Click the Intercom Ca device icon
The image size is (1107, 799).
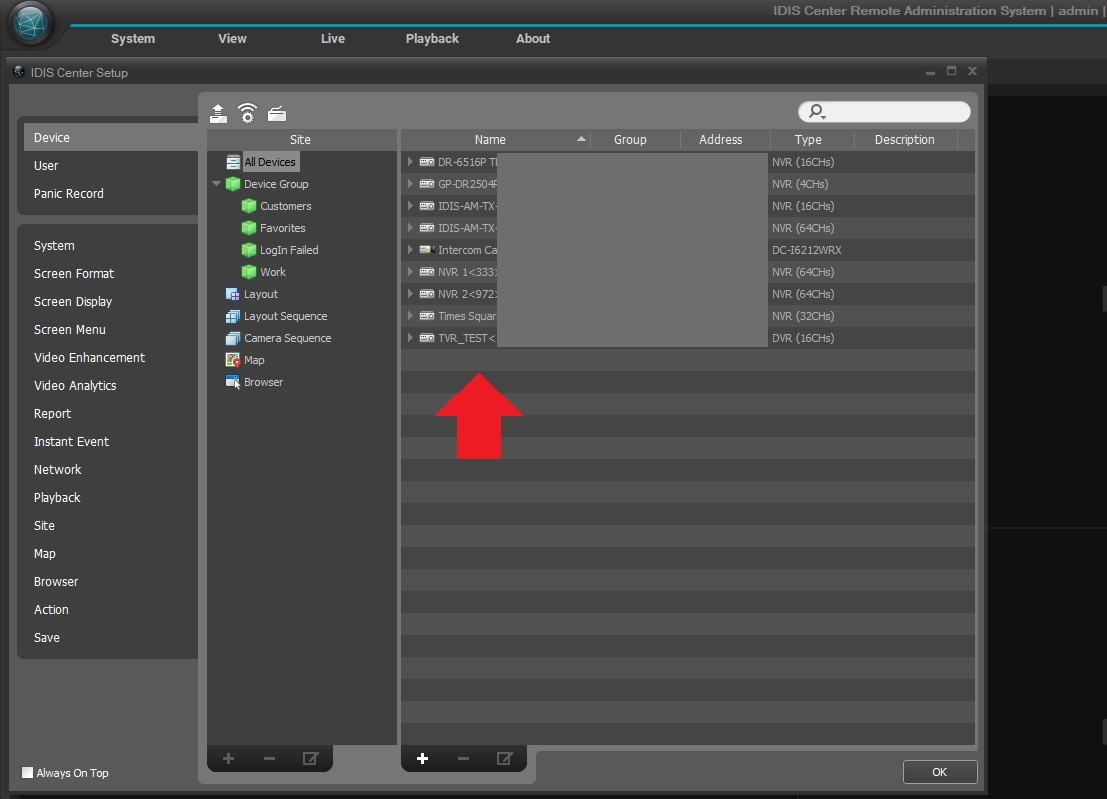click(x=427, y=250)
